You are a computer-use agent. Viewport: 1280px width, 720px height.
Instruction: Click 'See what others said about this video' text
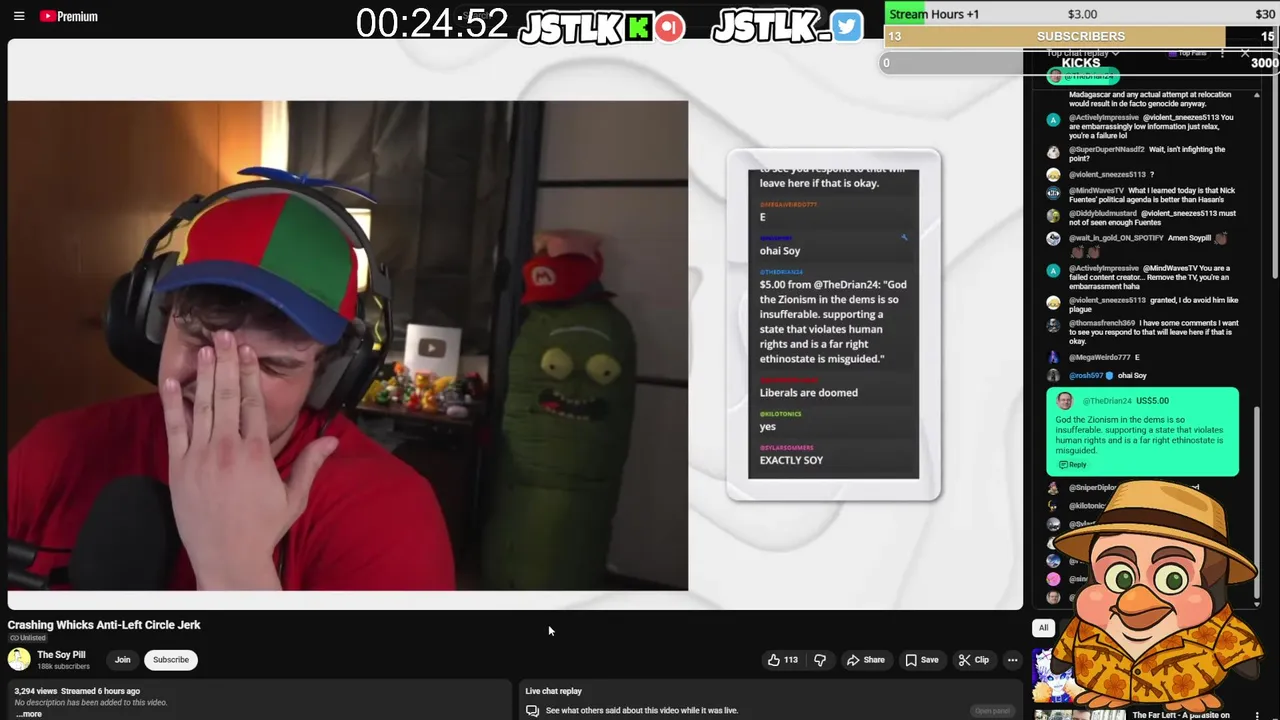(642, 710)
